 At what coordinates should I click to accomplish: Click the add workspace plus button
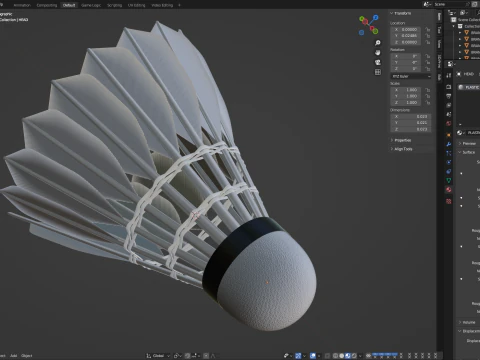179,5
